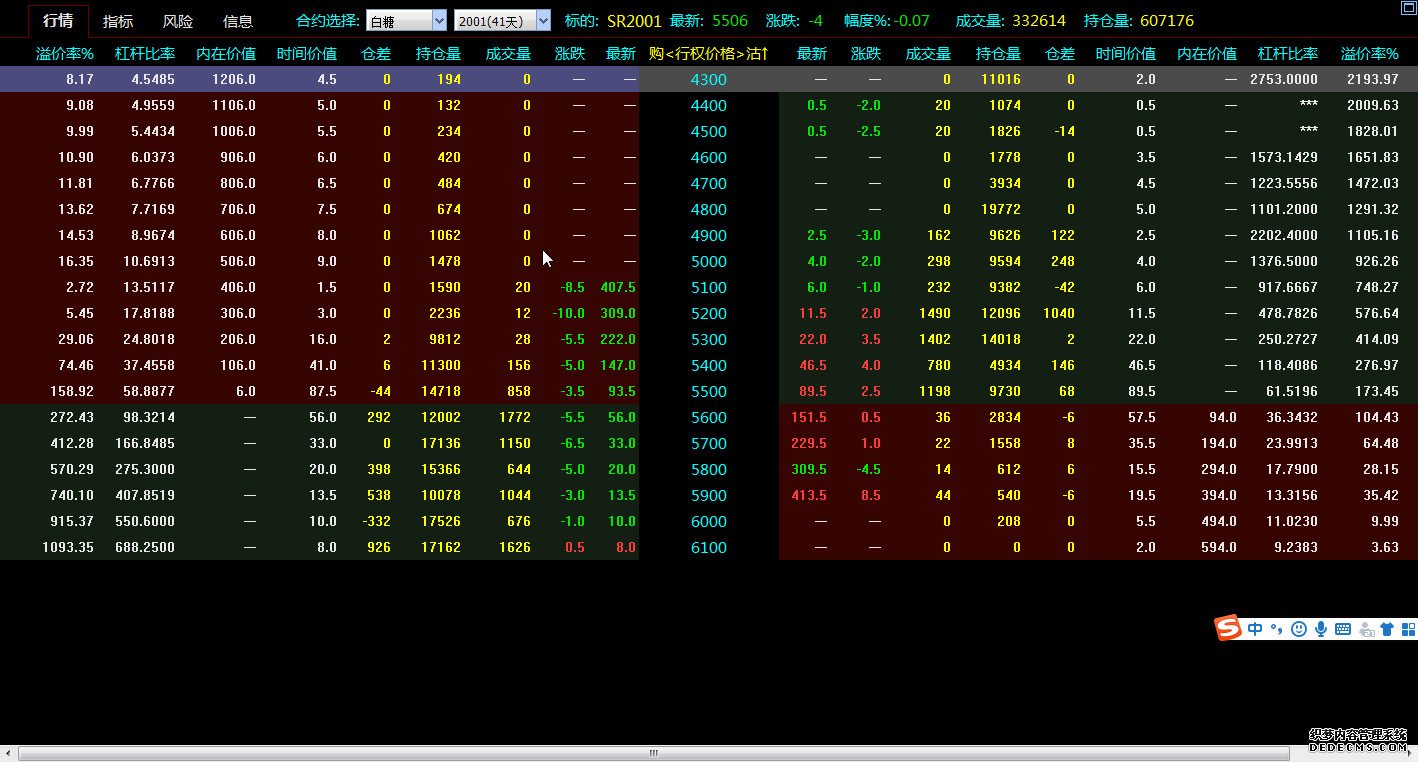
Task: Click the Sogou input method logo
Action: (1228, 628)
